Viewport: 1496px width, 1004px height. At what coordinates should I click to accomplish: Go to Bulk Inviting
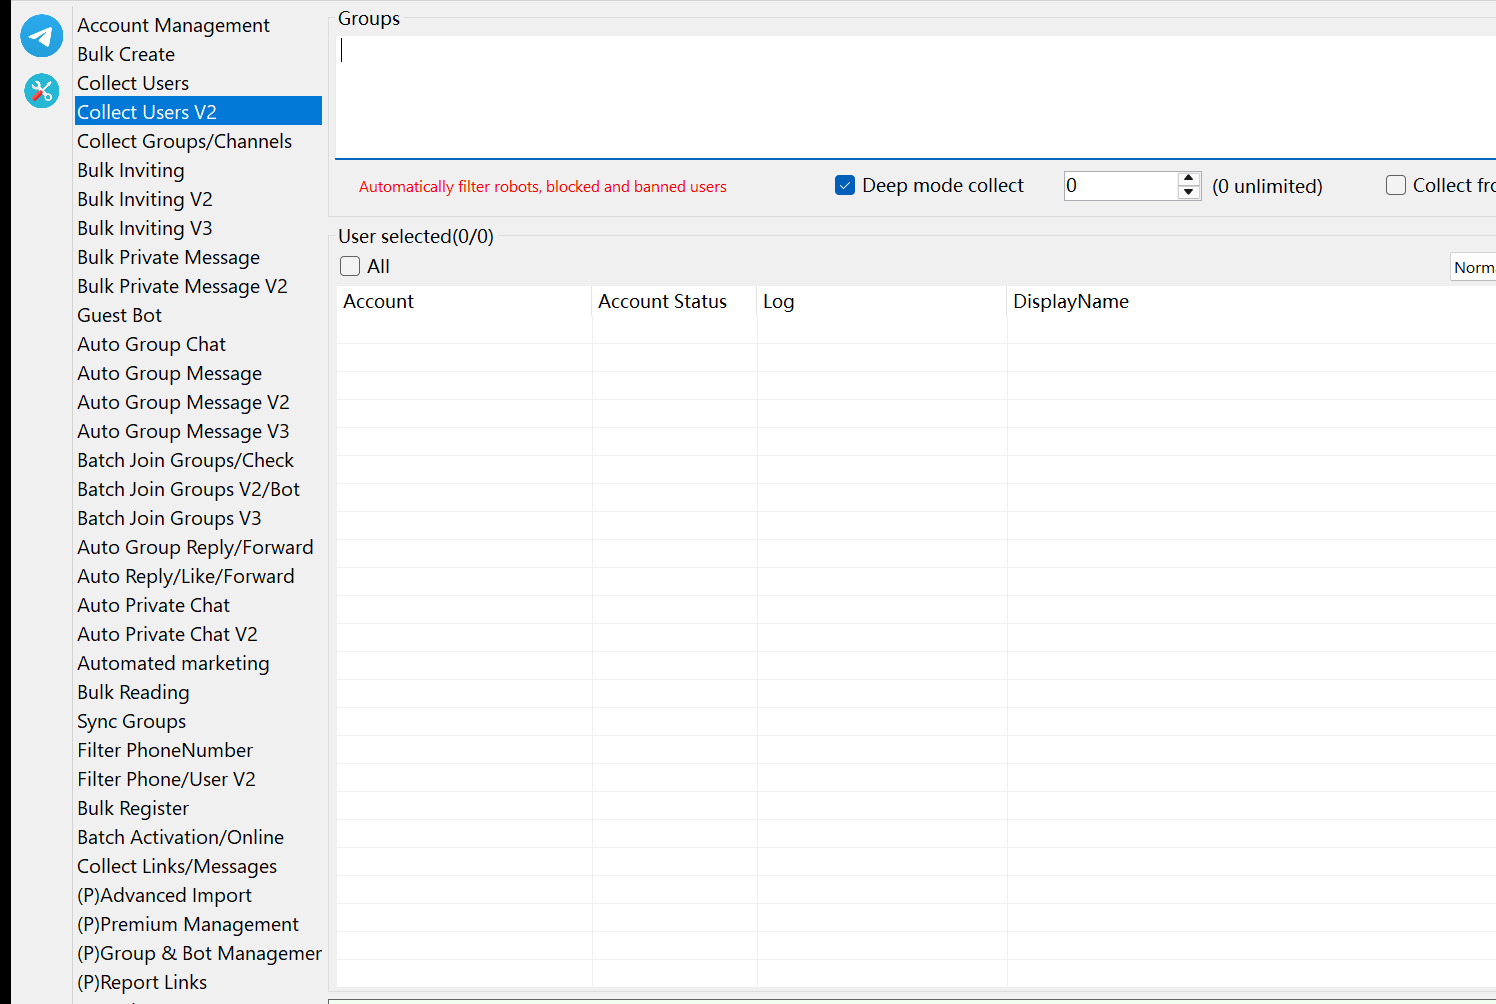click(x=131, y=170)
